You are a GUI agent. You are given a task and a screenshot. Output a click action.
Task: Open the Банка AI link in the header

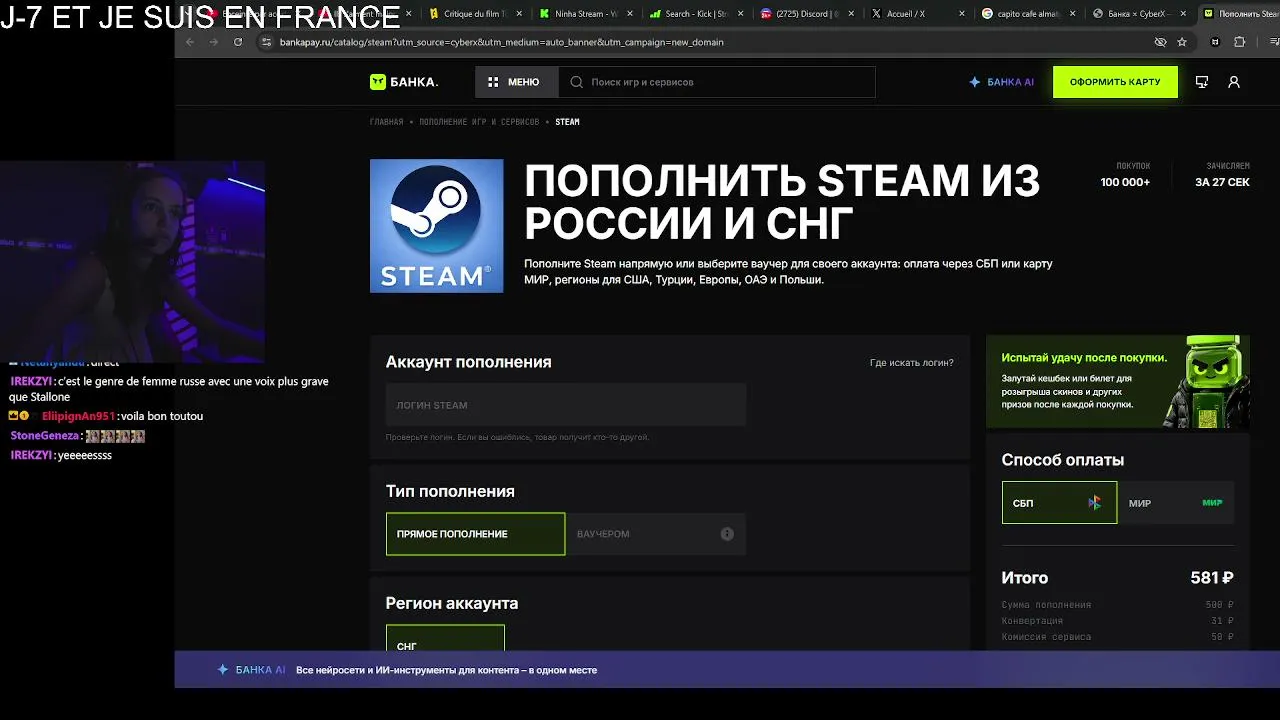[1002, 82]
